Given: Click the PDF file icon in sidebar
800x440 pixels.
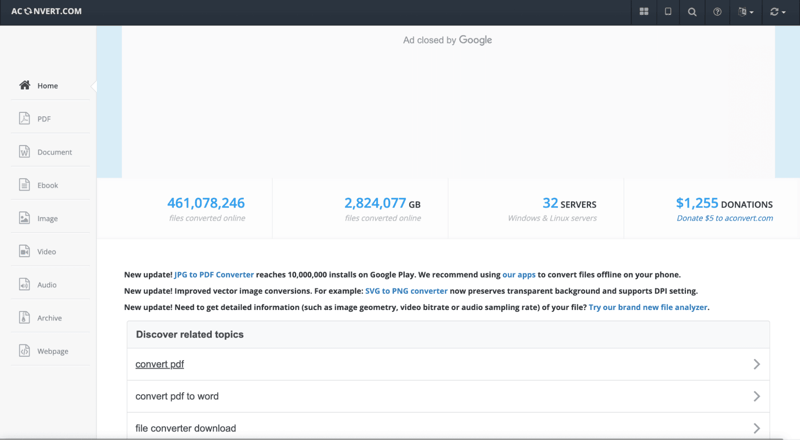Looking at the screenshot, I should pyautogui.click(x=24, y=118).
